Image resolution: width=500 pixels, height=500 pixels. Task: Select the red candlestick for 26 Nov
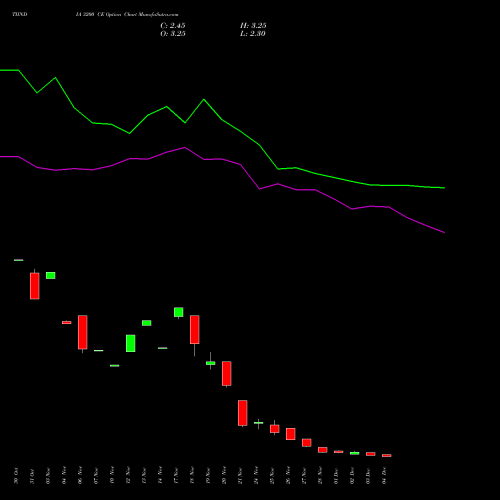tap(291, 434)
